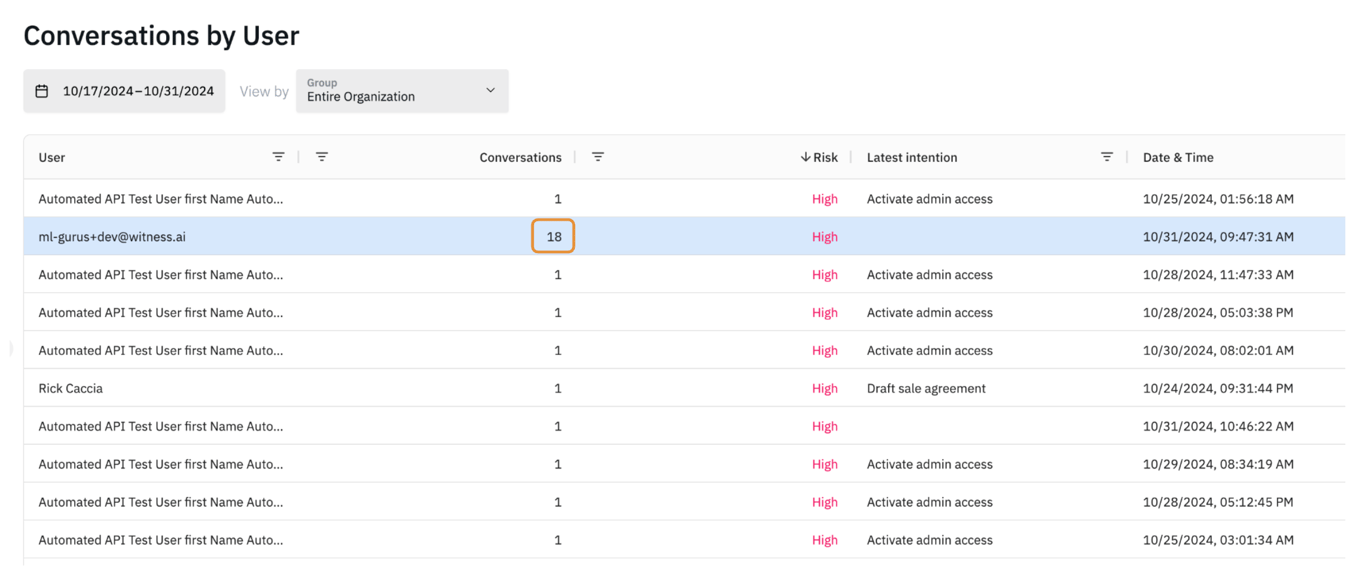
Task: Click the 10/25/2024, 01:56:18 AM row
Action: 1218,199
